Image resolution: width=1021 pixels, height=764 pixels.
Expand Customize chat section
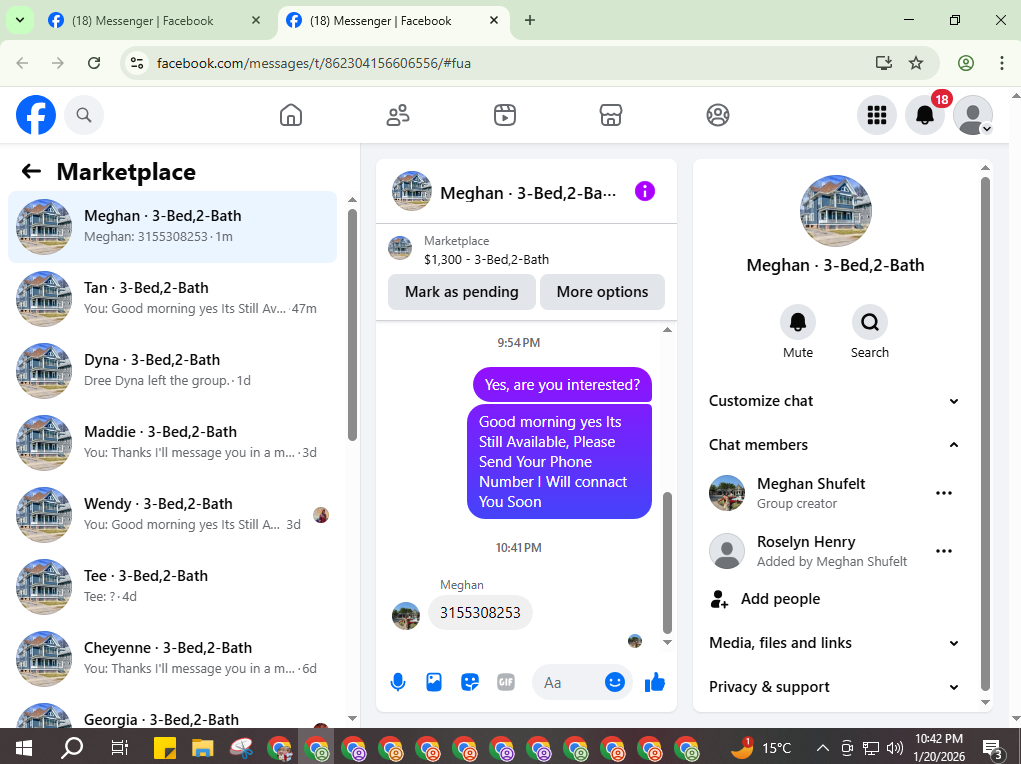coord(833,401)
